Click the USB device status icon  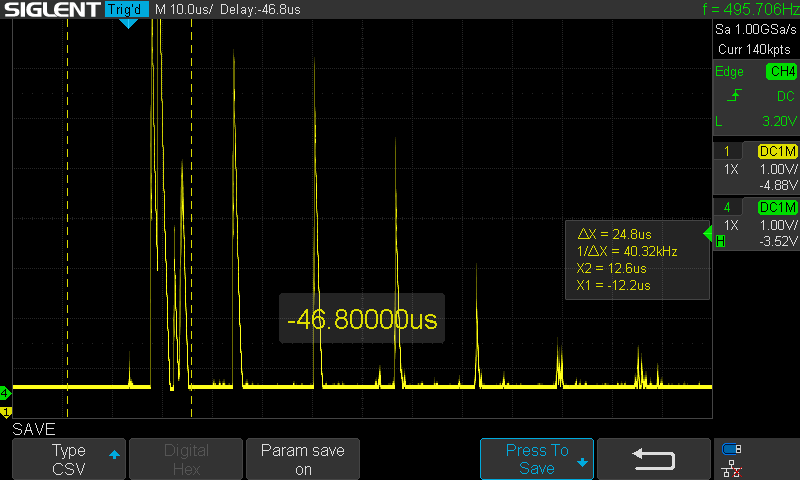pos(732,449)
